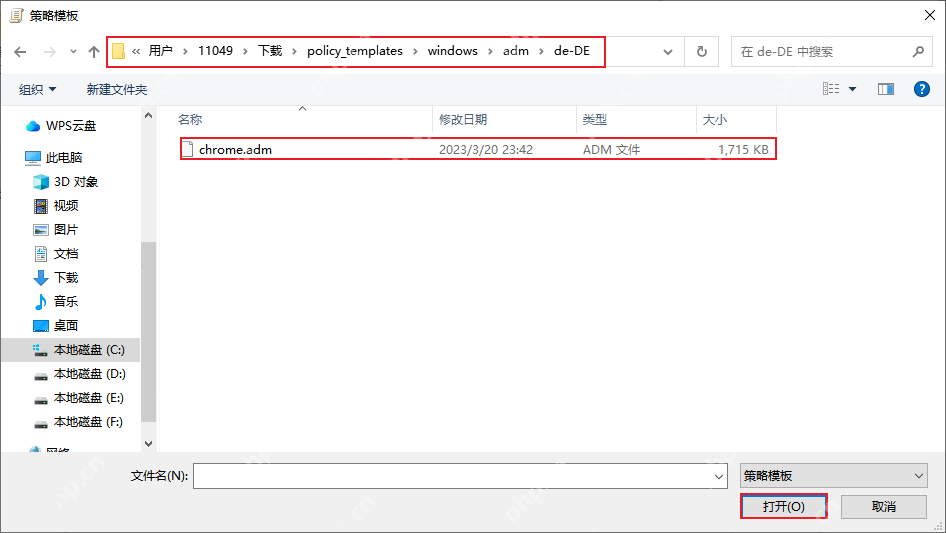Open 文档 folder in sidebar

(56, 254)
